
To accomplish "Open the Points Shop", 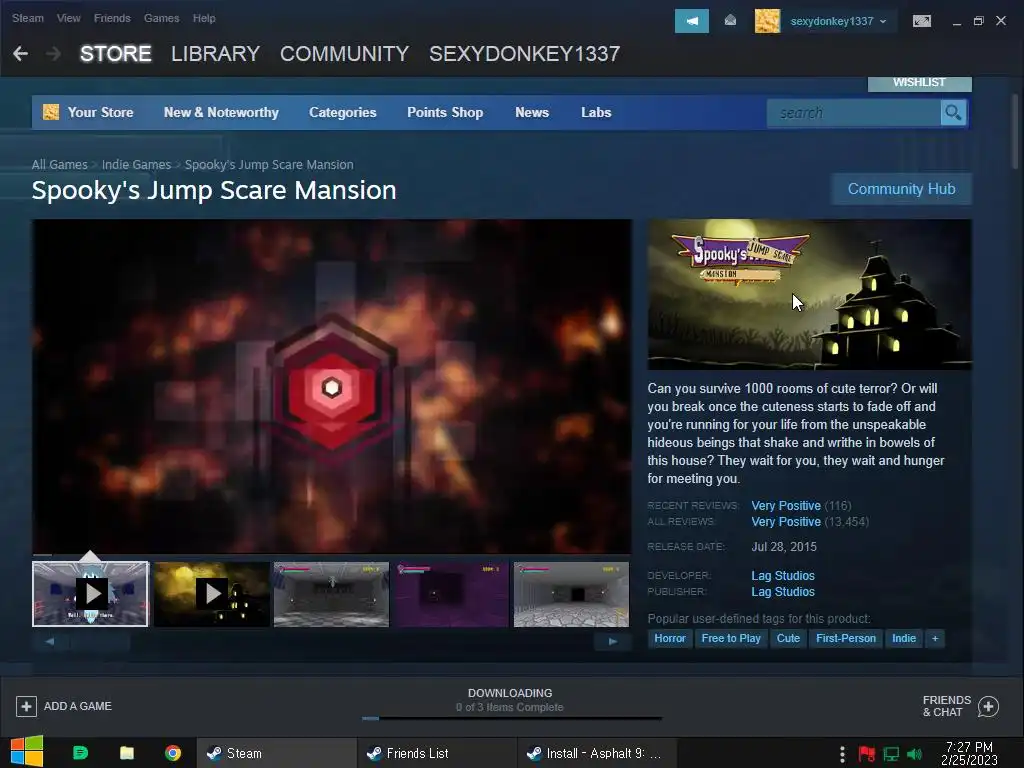I will pos(445,112).
